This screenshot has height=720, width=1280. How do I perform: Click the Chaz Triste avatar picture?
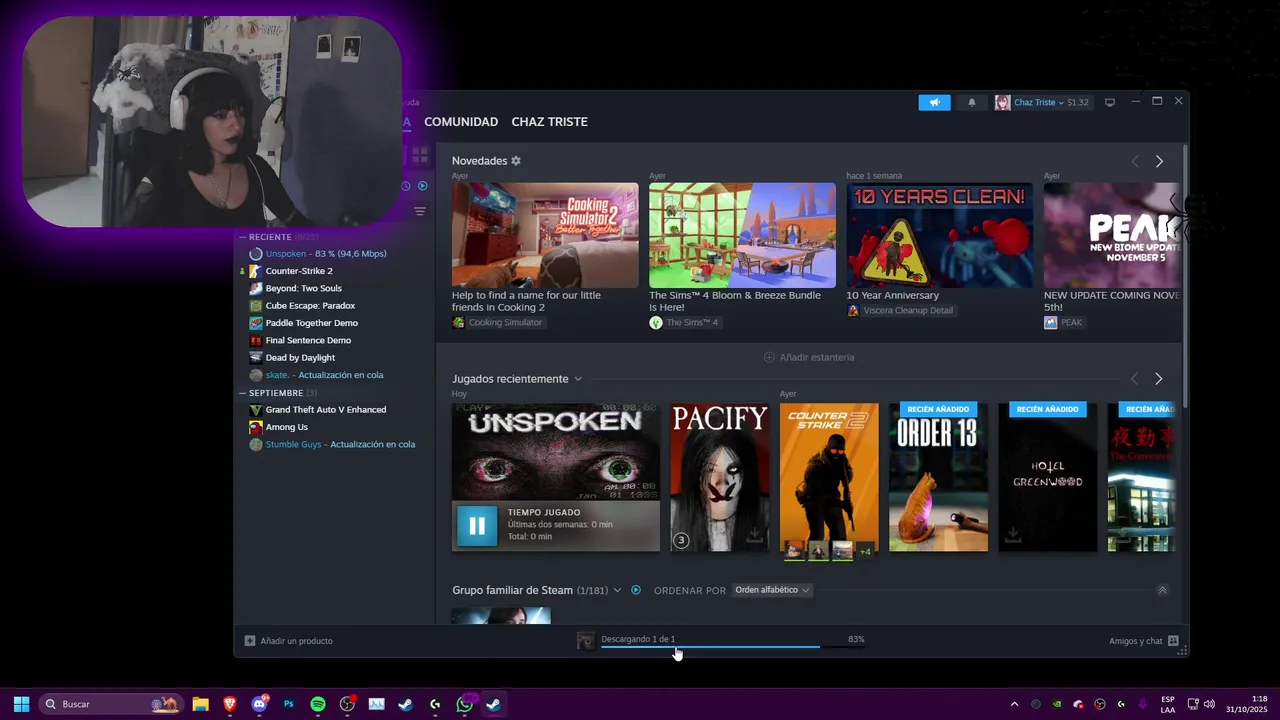click(x=1002, y=102)
